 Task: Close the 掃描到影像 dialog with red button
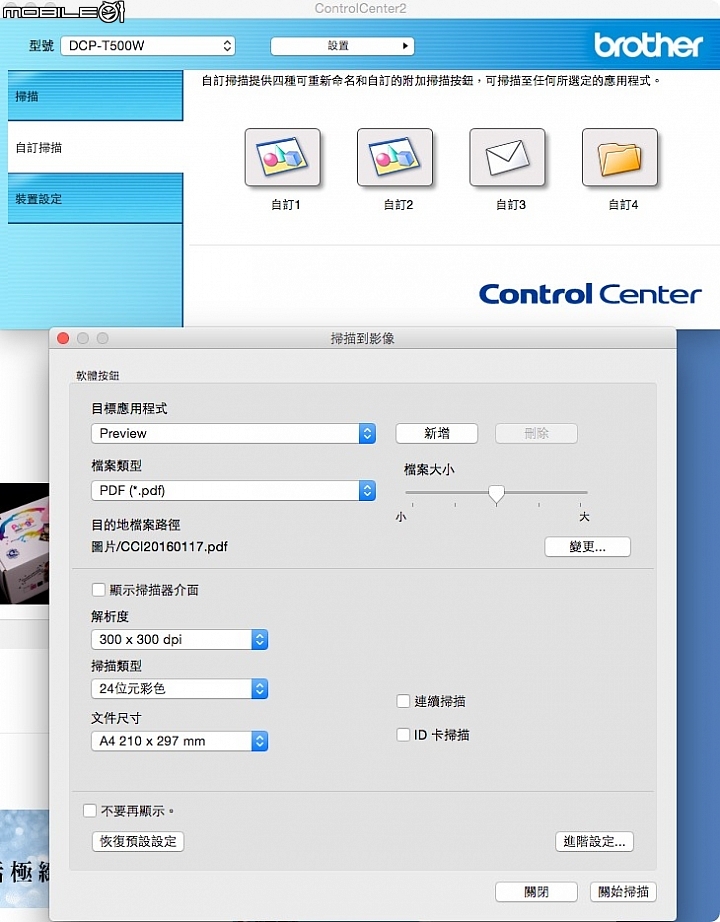click(64, 338)
